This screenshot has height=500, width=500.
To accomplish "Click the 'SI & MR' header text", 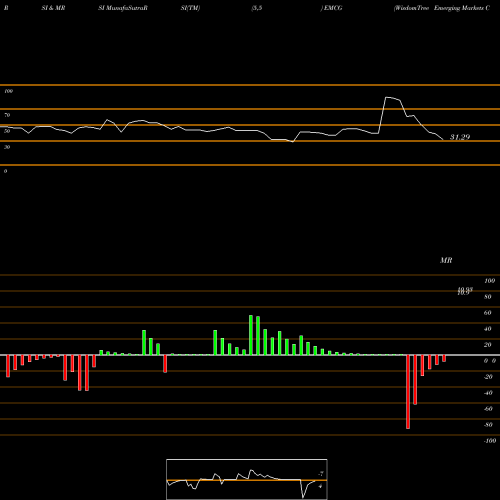I will [x=53, y=8].
